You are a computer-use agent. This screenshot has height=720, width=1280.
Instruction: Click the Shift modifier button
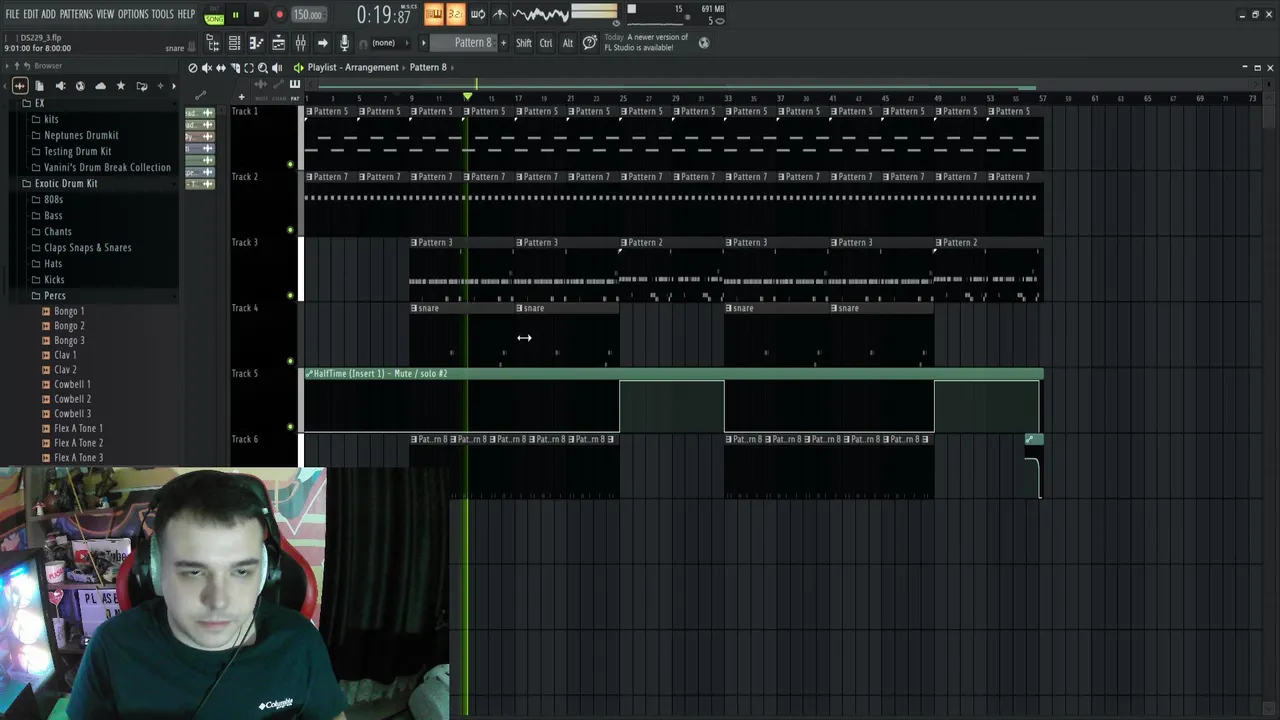(524, 43)
